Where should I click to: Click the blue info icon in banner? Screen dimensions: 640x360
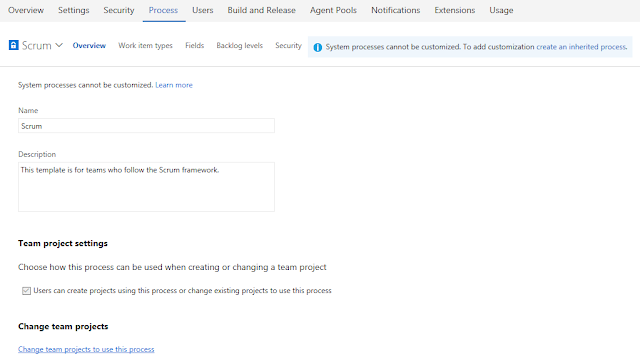[318, 47]
